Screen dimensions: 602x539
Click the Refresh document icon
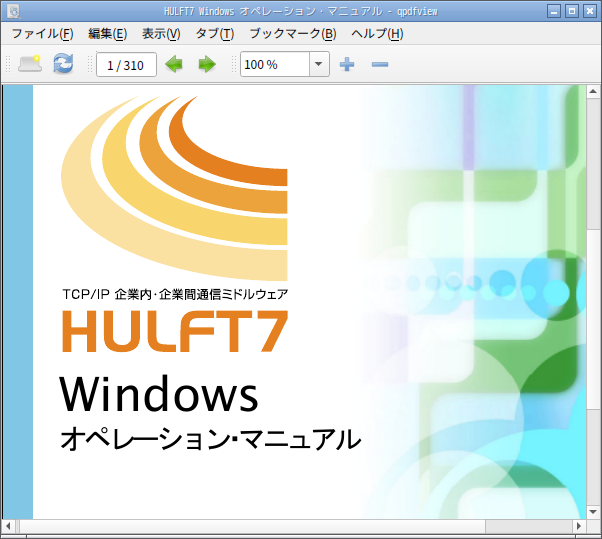tap(63, 64)
